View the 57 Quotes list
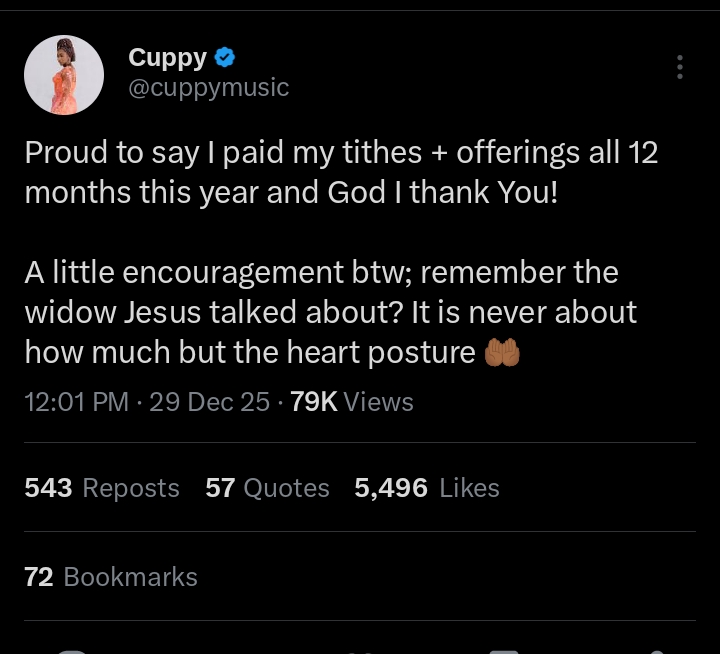The image size is (720, 654). (x=267, y=488)
